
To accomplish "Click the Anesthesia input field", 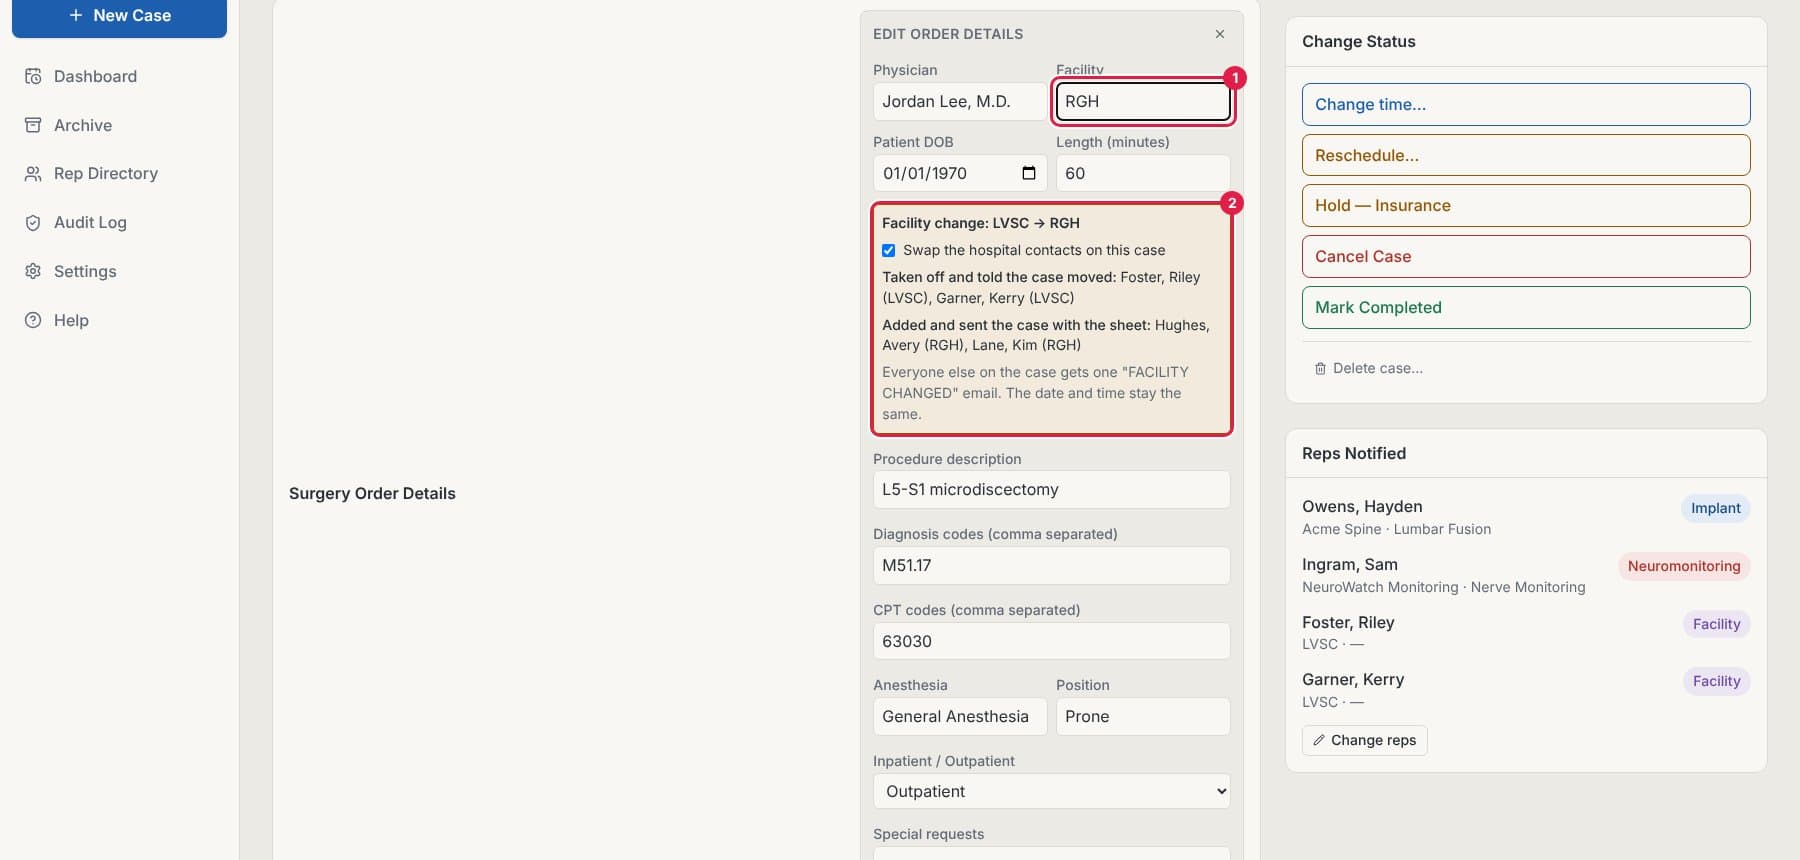I will click(x=960, y=716).
